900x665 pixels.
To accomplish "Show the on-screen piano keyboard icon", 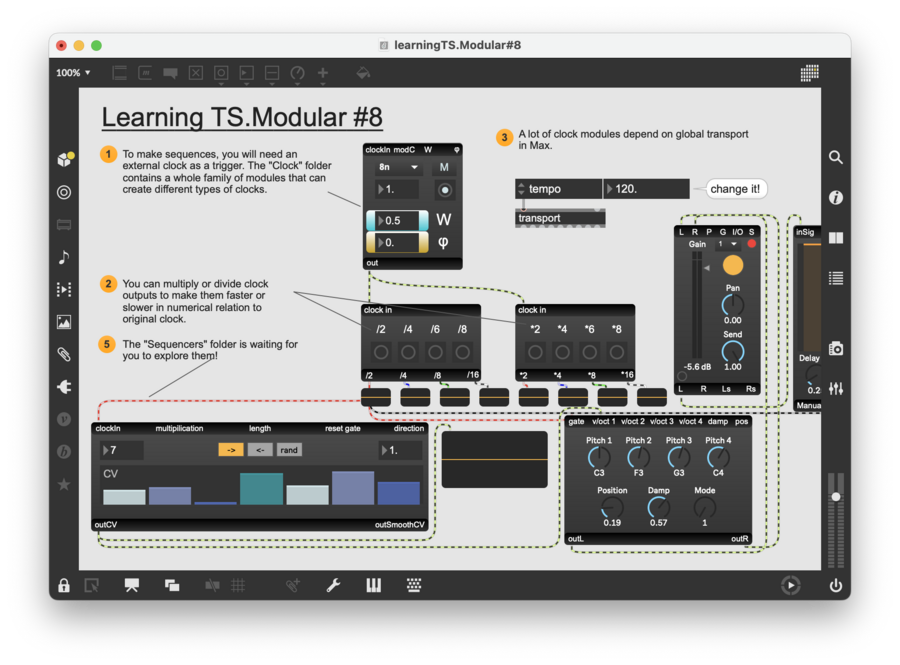I will pyautogui.click(x=373, y=585).
